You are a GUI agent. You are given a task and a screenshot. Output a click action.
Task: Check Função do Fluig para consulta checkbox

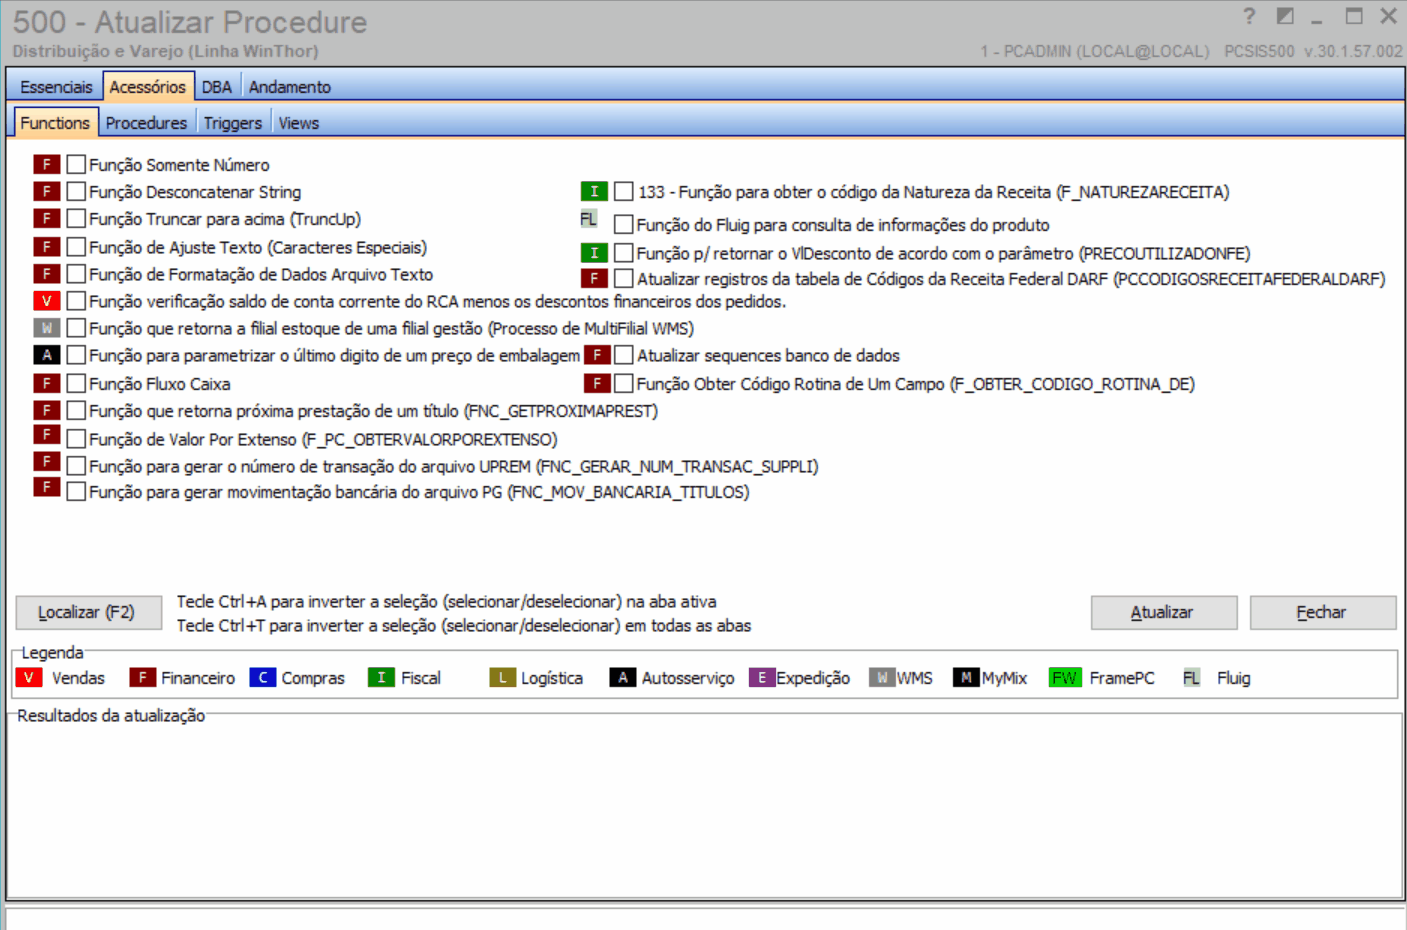pyautogui.click(x=623, y=224)
